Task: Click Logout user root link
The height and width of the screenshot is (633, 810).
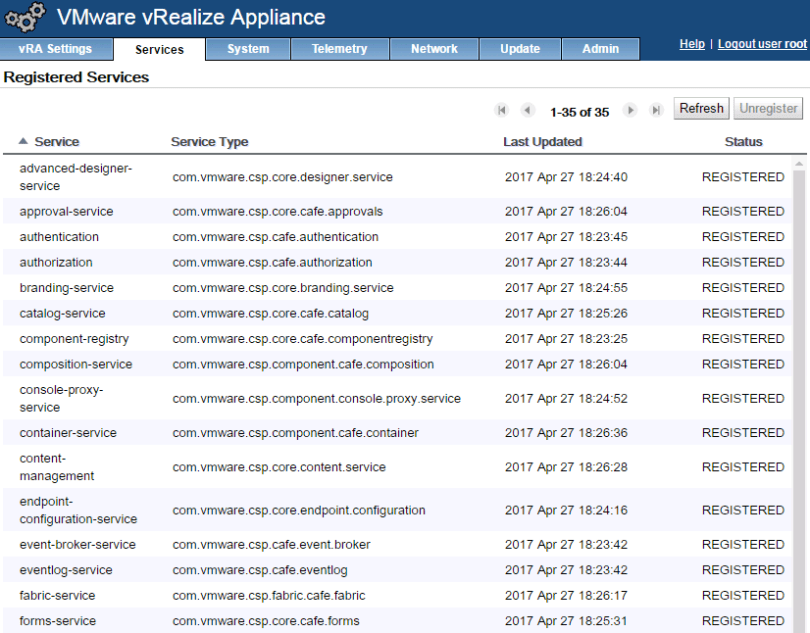Action: 762,45
